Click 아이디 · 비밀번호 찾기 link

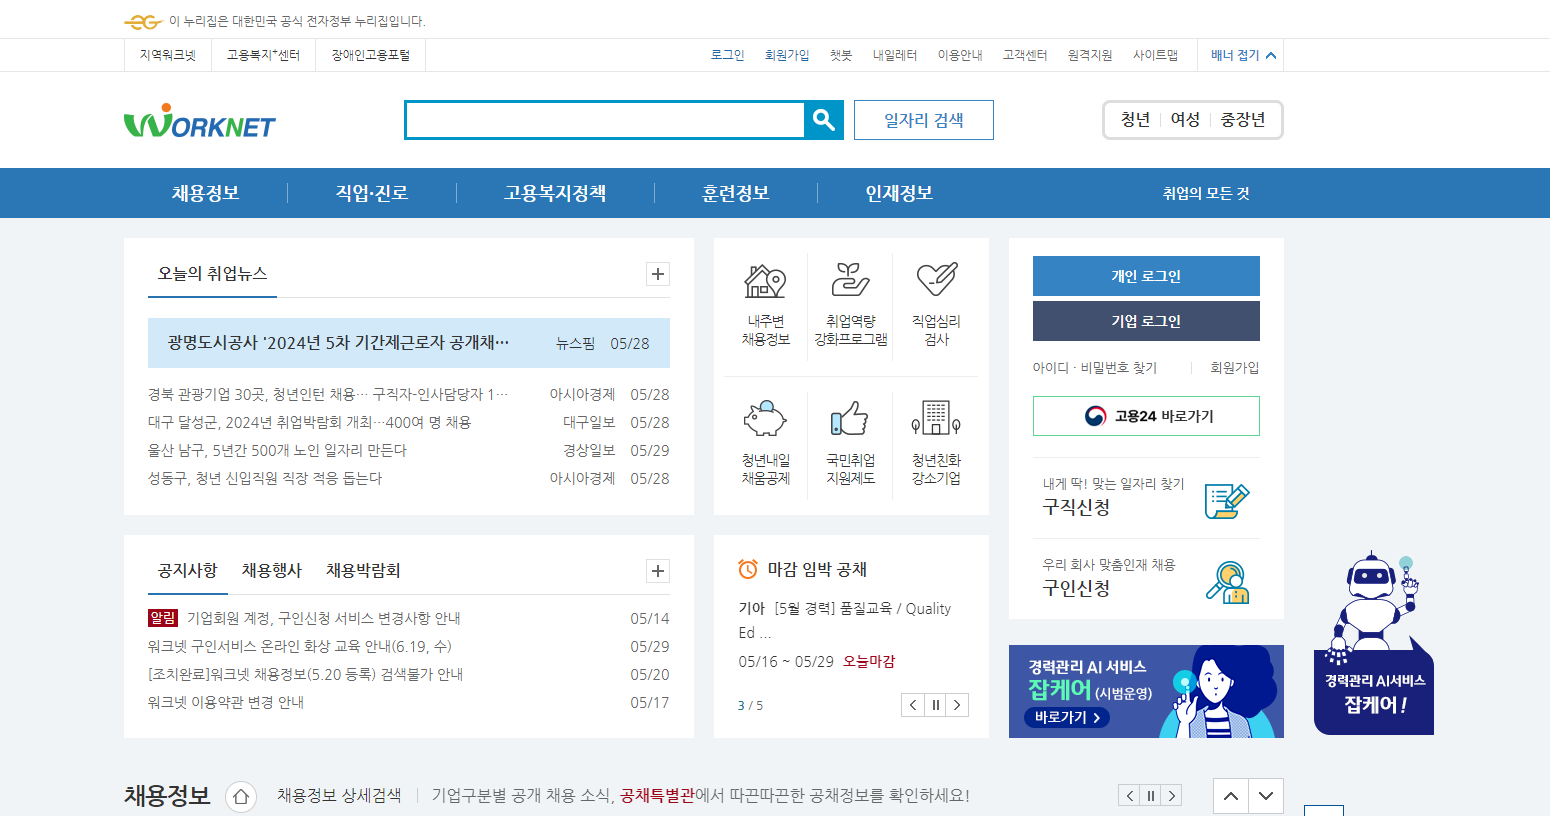[1095, 368]
